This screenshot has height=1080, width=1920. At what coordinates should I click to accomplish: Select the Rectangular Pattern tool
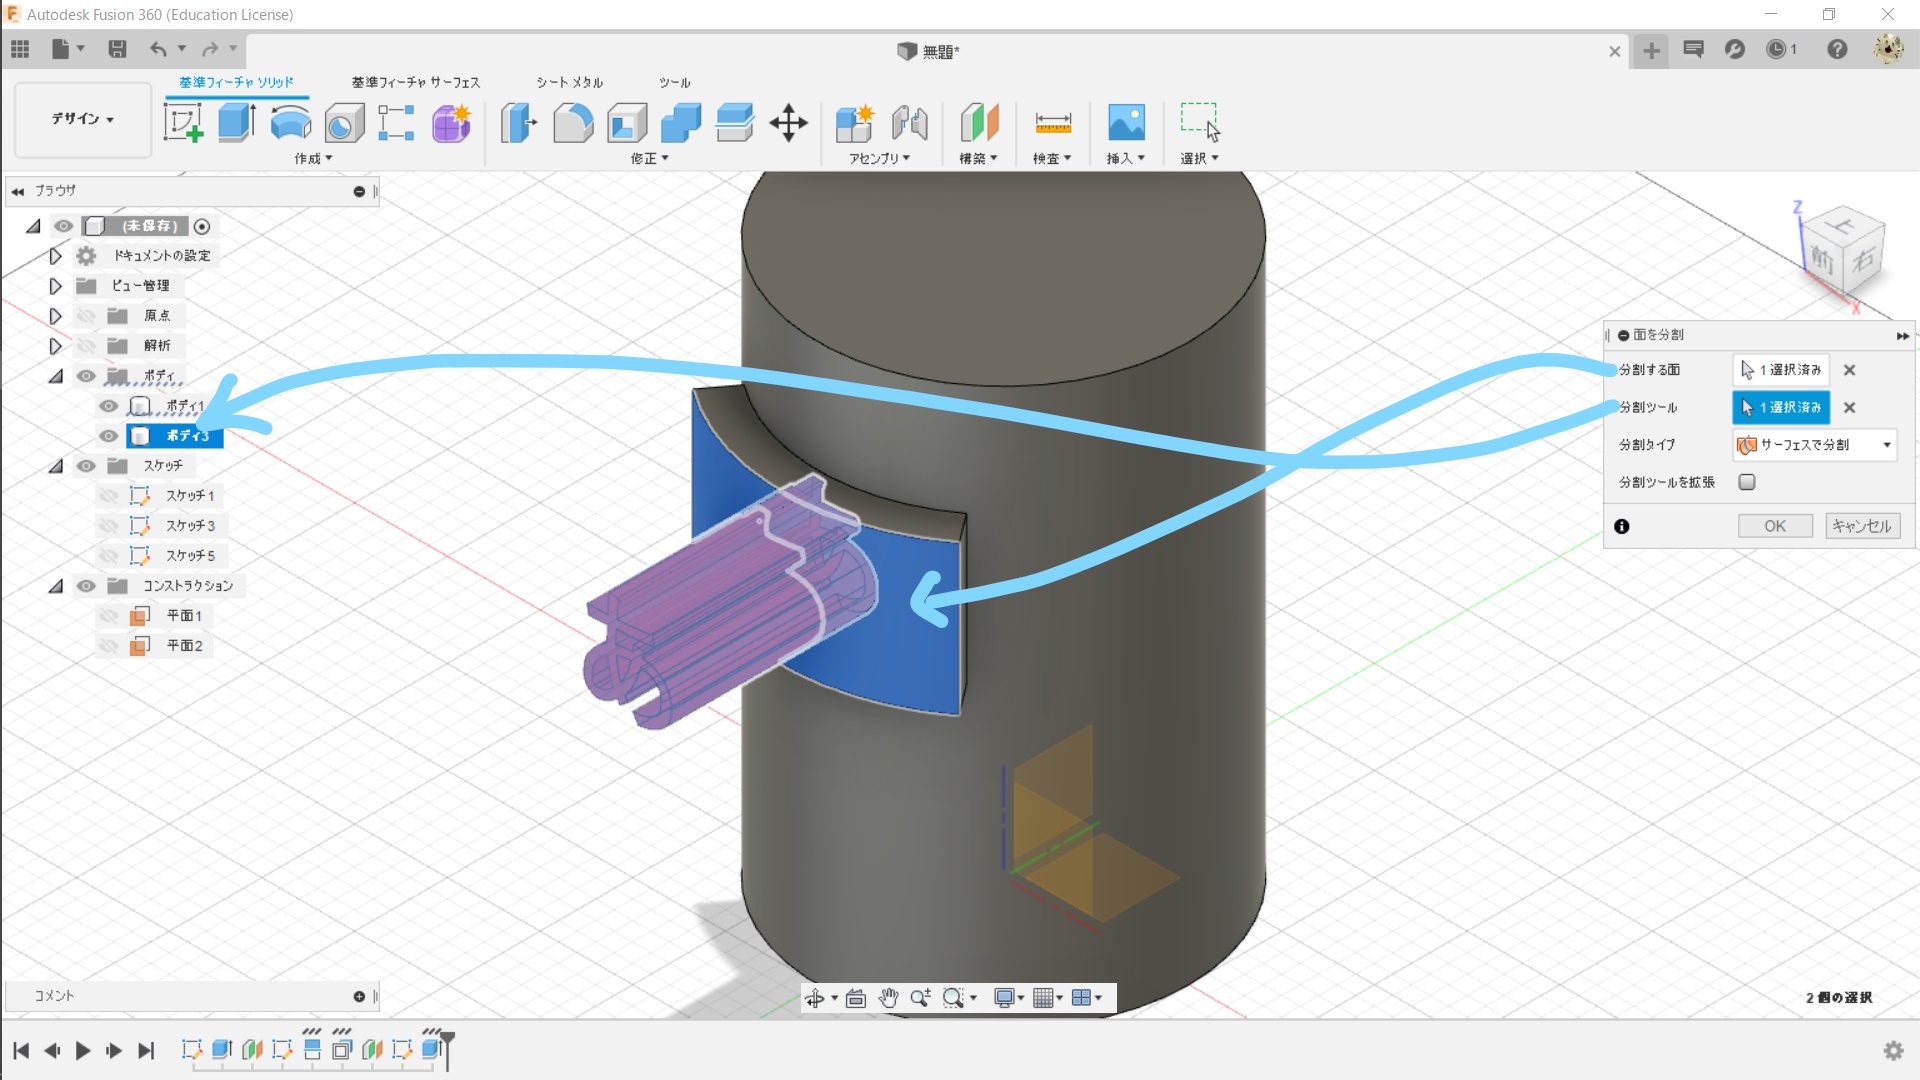point(397,123)
